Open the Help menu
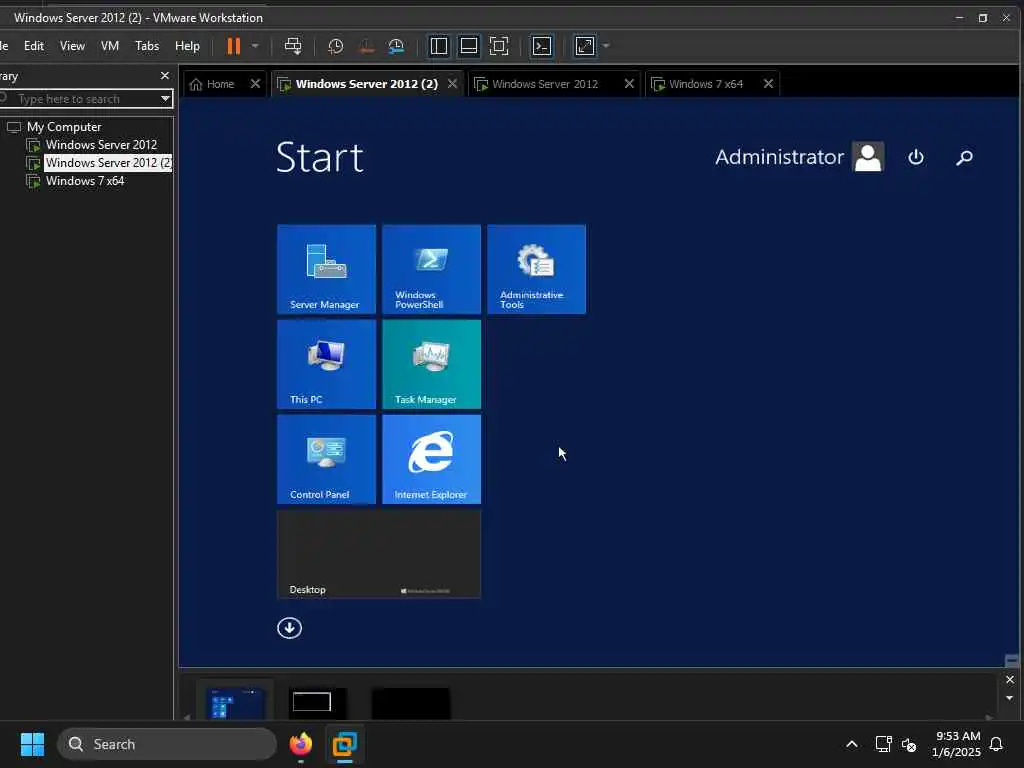This screenshot has height=768, width=1024. click(187, 46)
